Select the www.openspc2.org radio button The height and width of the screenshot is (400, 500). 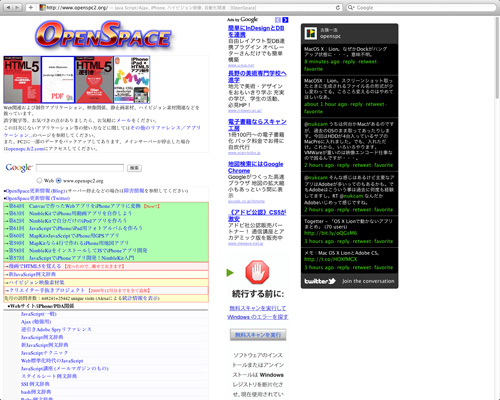coord(59,180)
